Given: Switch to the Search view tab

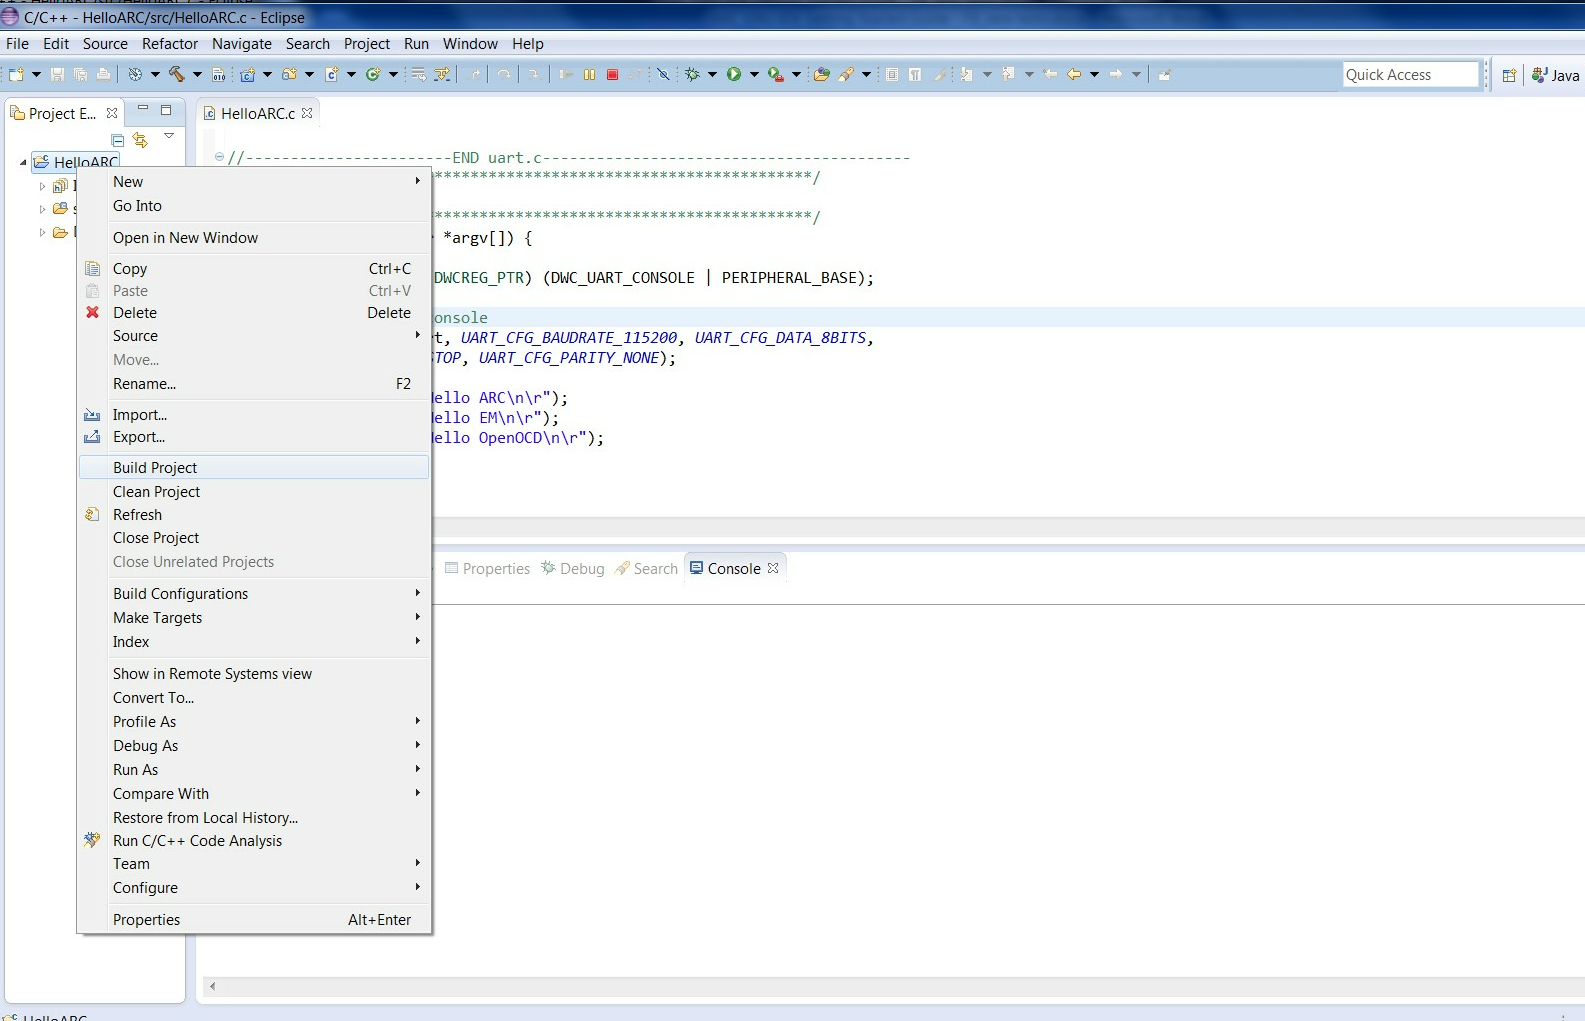Looking at the screenshot, I should click(646, 568).
